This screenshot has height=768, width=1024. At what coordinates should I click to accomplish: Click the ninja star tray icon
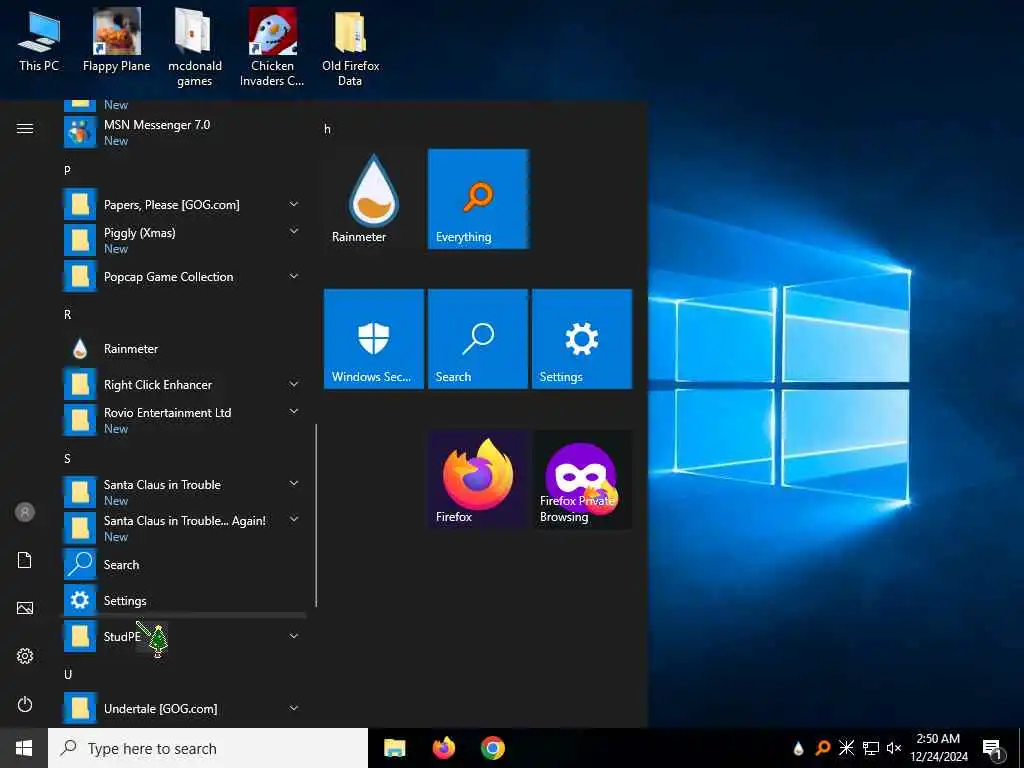[846, 748]
